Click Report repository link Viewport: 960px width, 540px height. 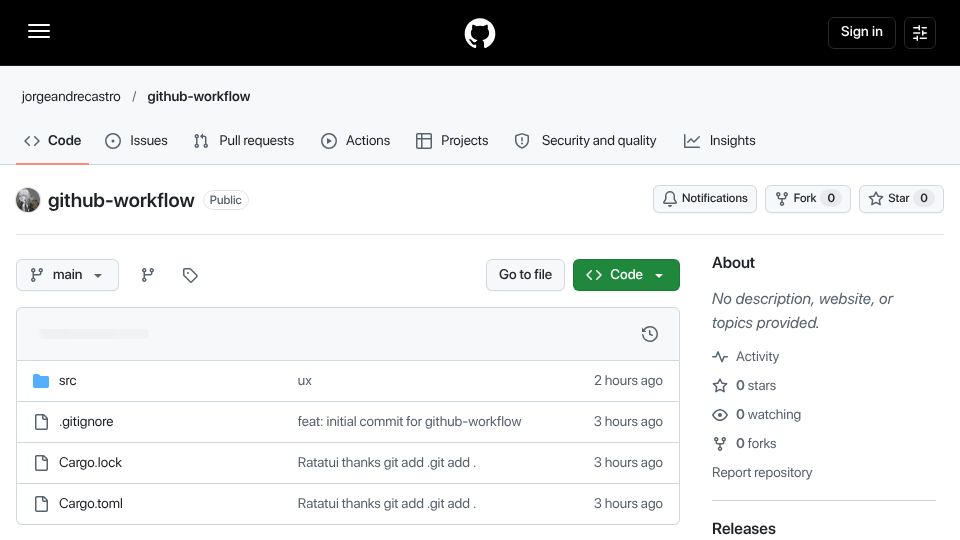click(x=762, y=473)
